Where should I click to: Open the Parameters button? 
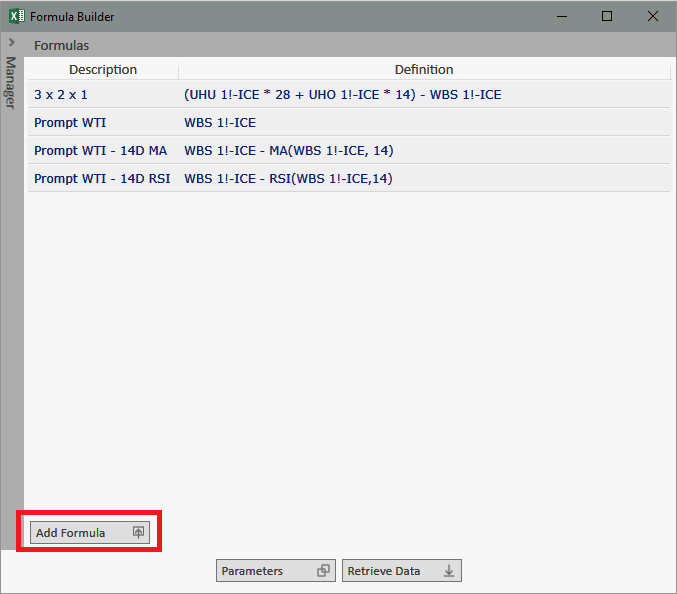[275, 571]
